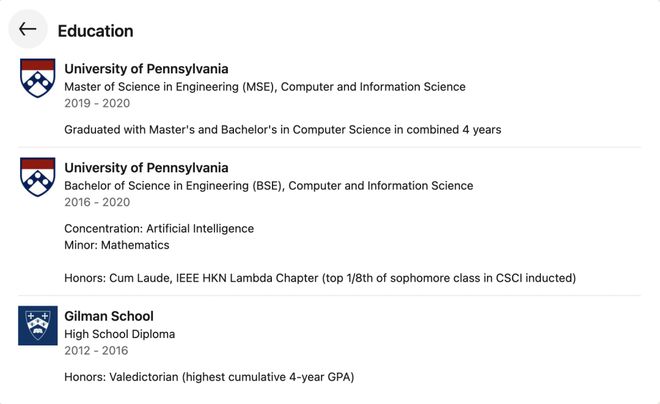Click the Cum Laude IEEE HKN honors line

[320, 278]
